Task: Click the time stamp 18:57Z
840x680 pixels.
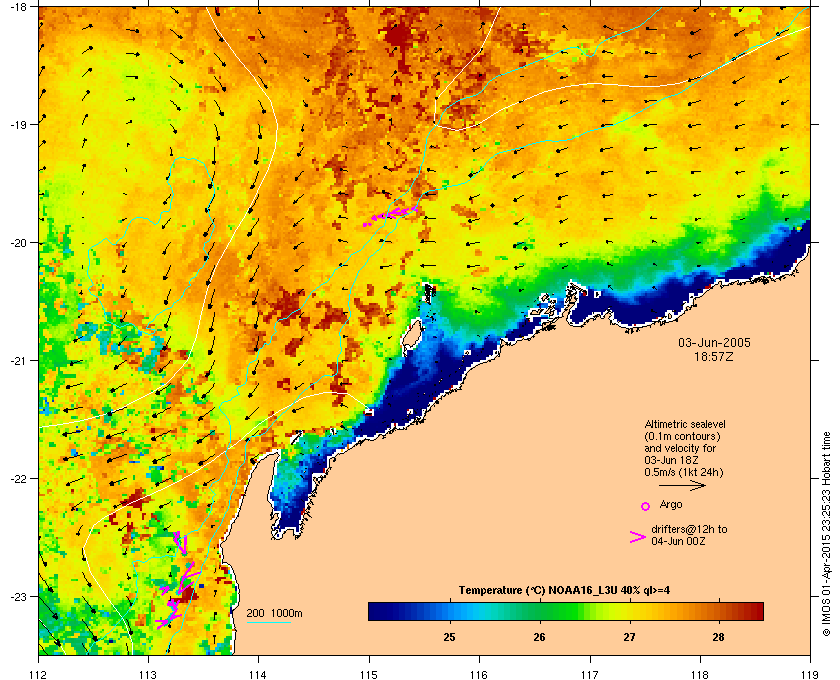Action: (x=714, y=356)
